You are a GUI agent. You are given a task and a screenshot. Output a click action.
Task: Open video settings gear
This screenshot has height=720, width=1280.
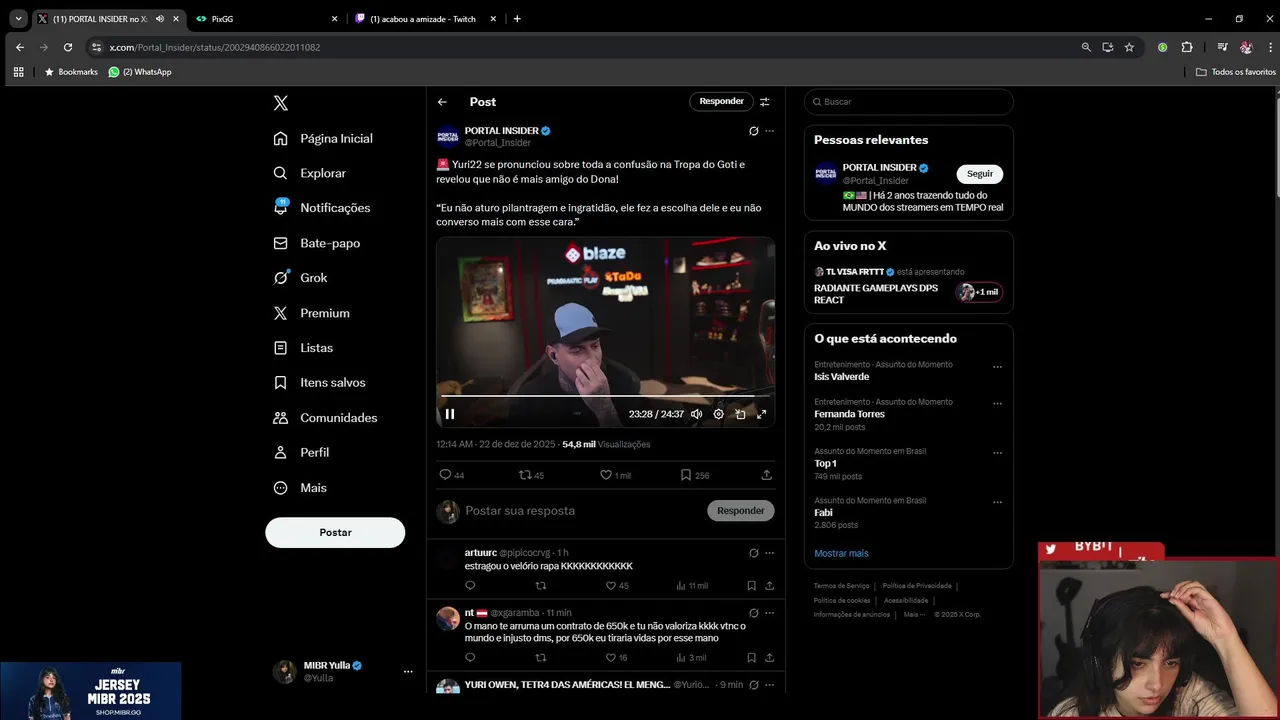(x=718, y=414)
